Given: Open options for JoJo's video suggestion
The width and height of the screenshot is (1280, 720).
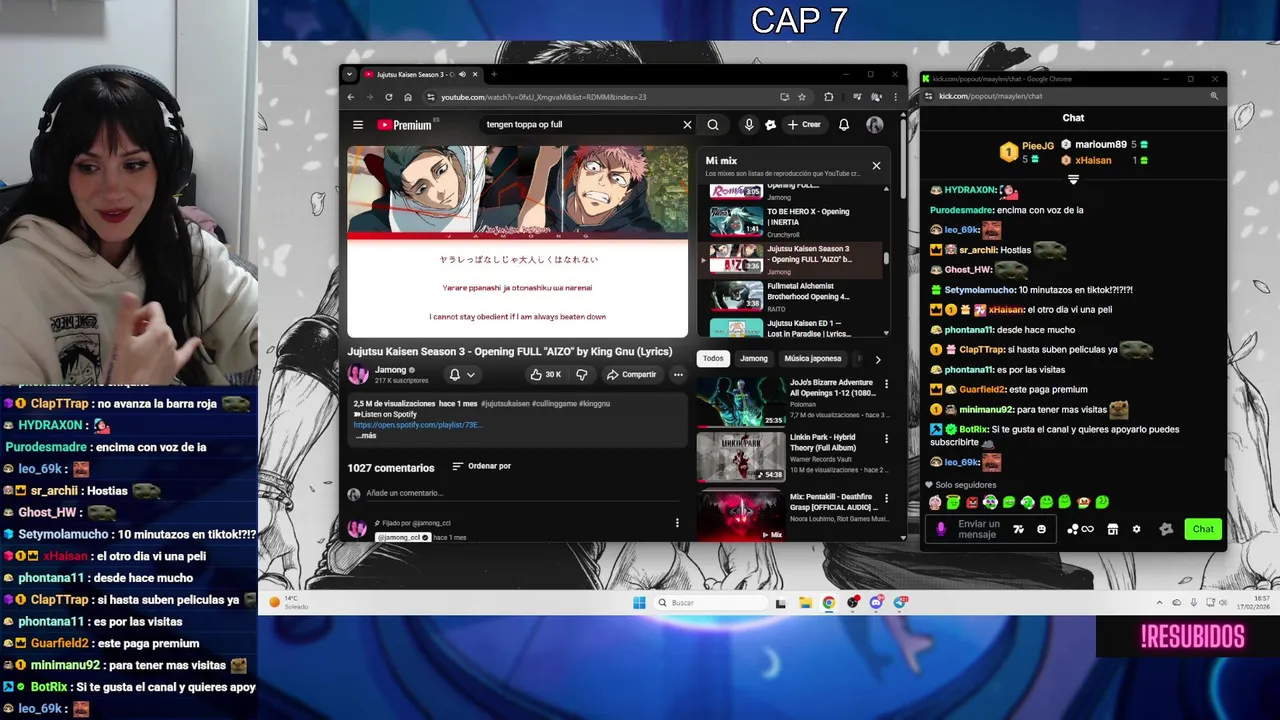Looking at the screenshot, I should (886, 384).
